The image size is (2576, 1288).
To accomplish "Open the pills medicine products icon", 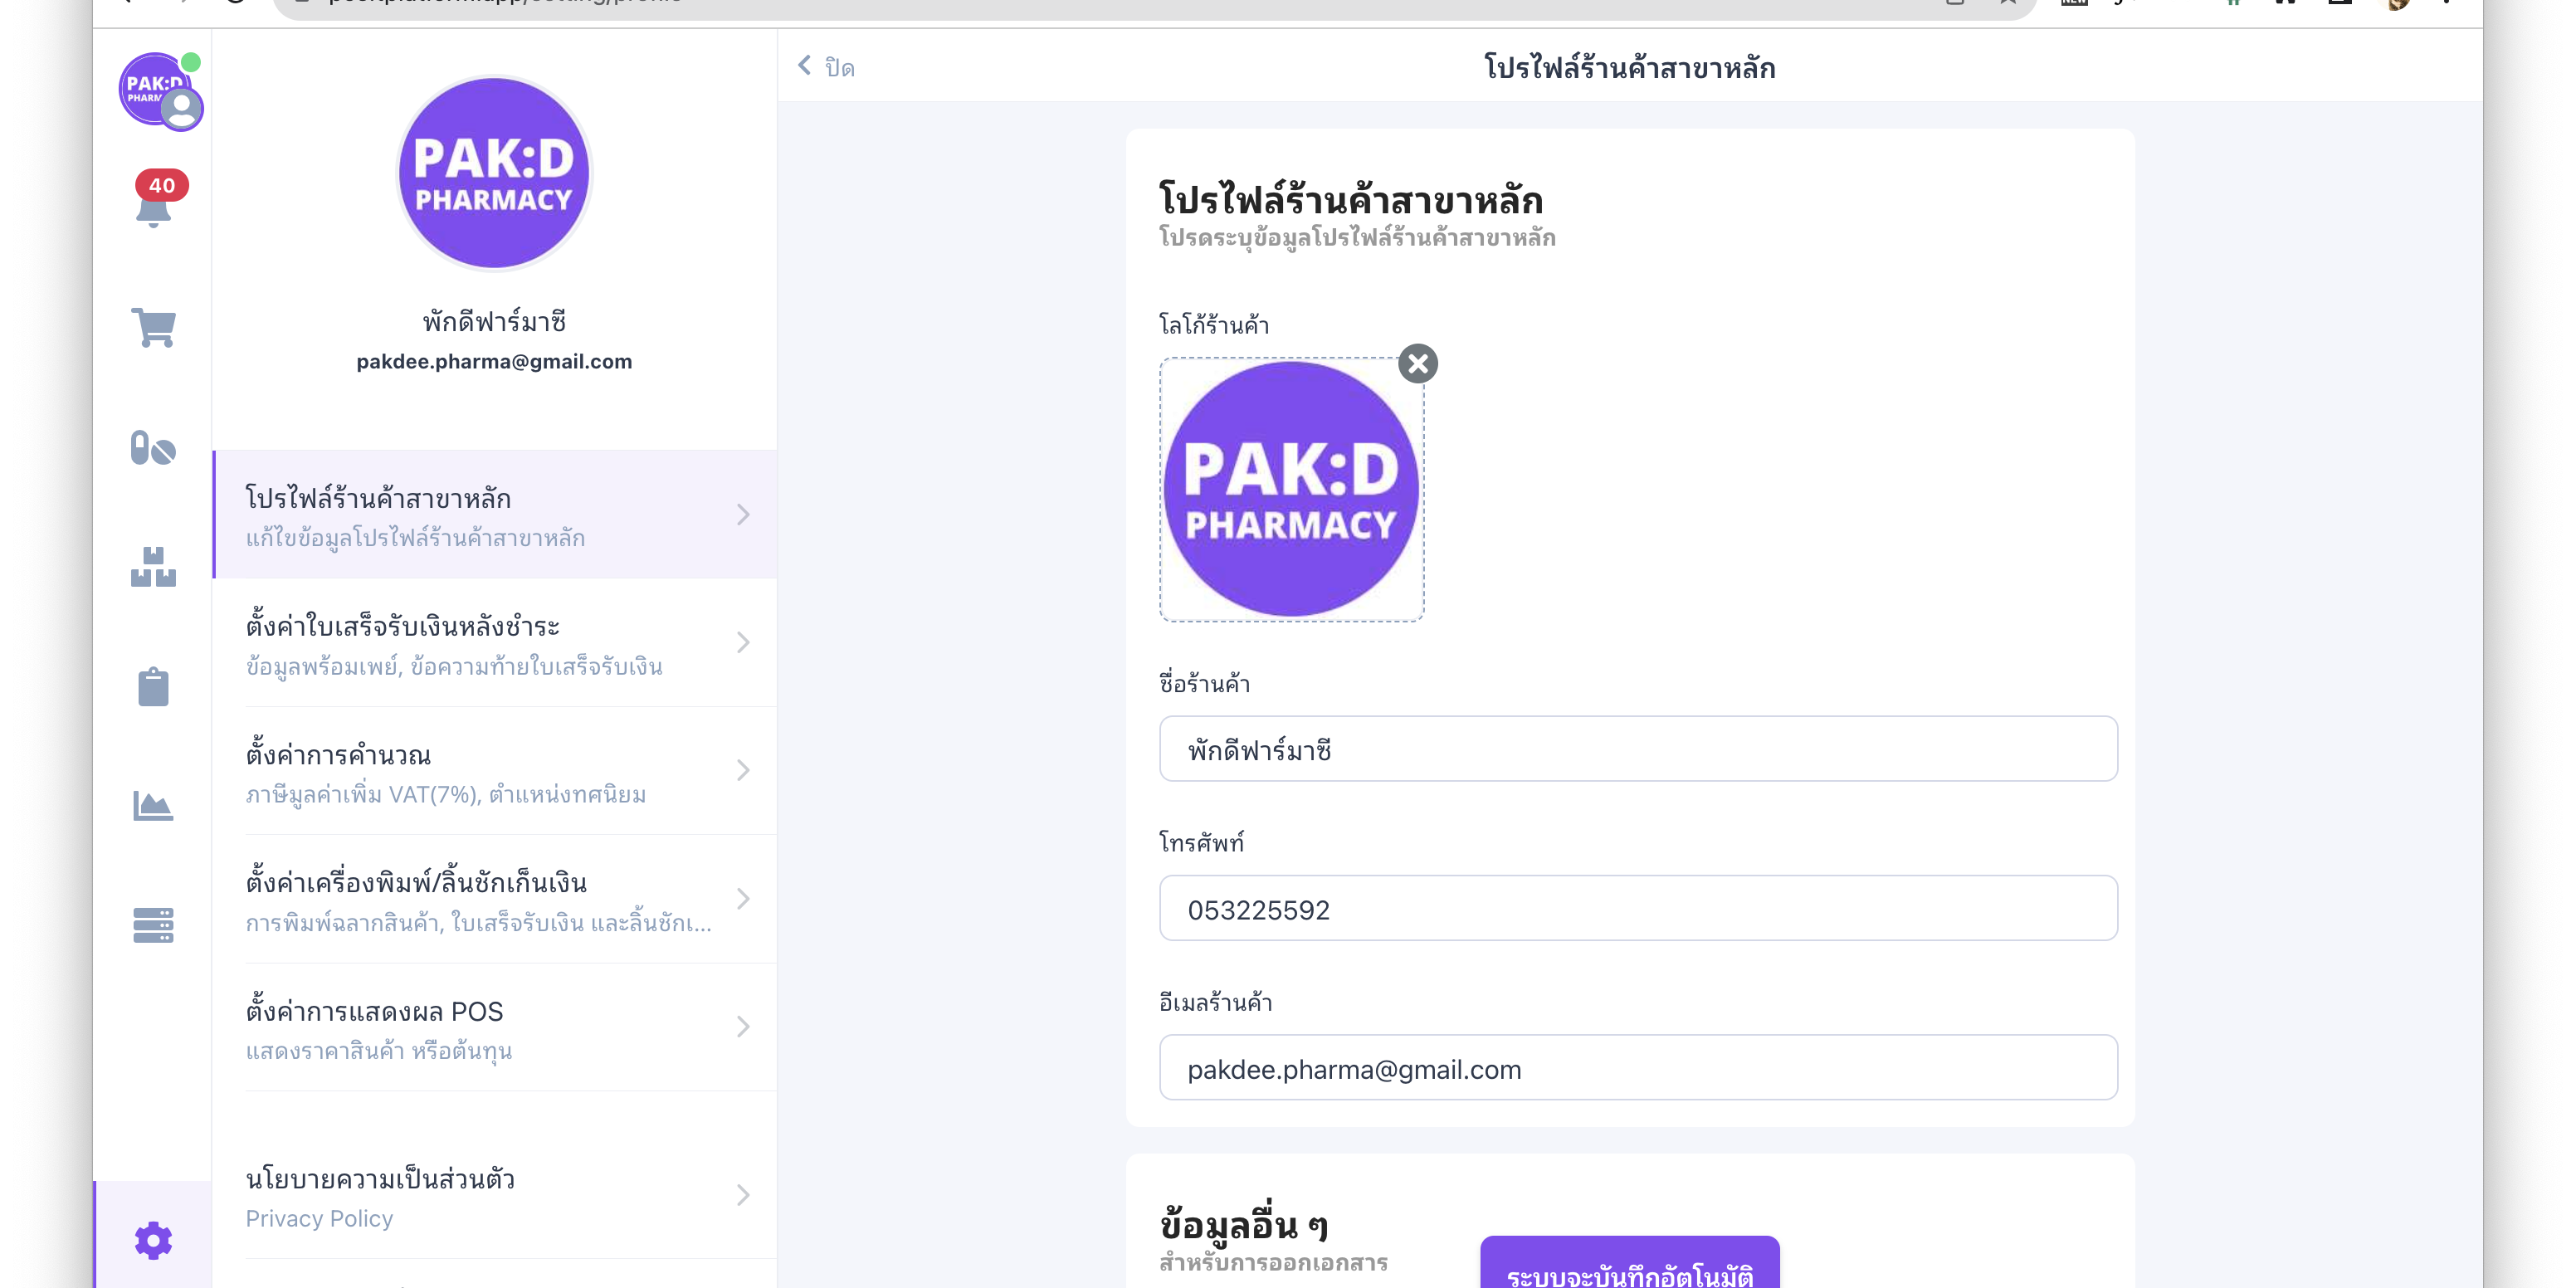I will tap(153, 448).
